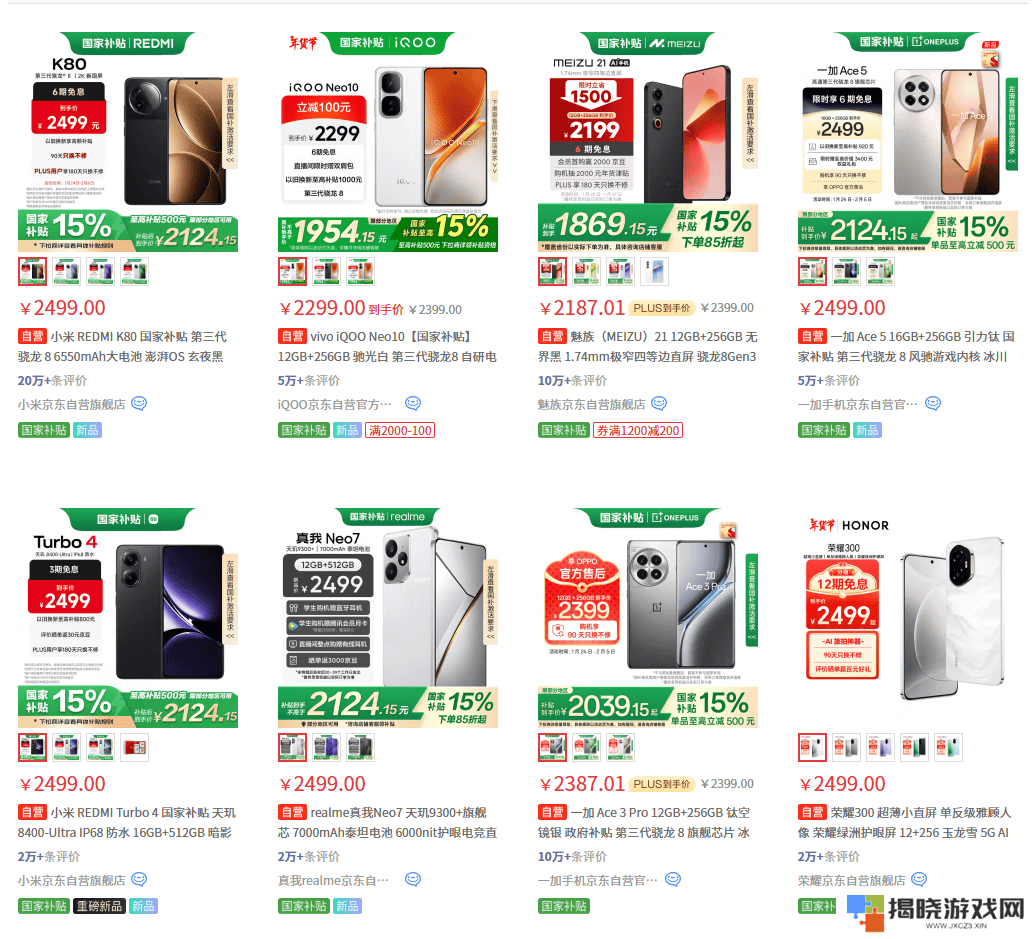The width and height of the screenshot is (1036, 939).
Task: Contact 魅族京东自营旗舰店 via its chat icon
Action: point(659,403)
